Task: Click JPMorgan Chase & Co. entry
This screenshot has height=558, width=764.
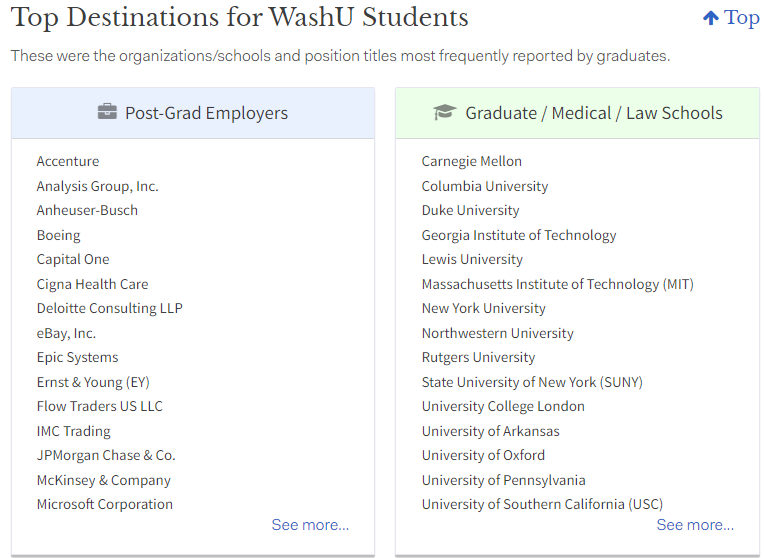Action: click(x=106, y=455)
